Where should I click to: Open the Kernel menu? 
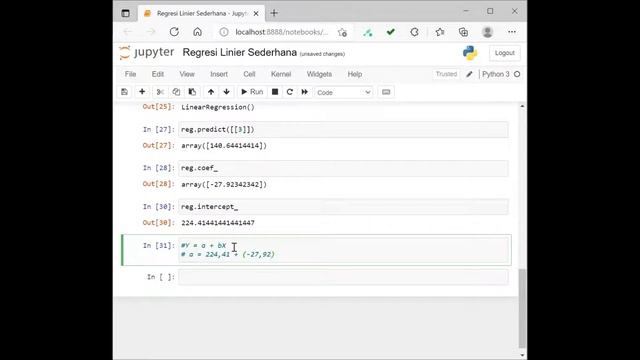click(281, 74)
